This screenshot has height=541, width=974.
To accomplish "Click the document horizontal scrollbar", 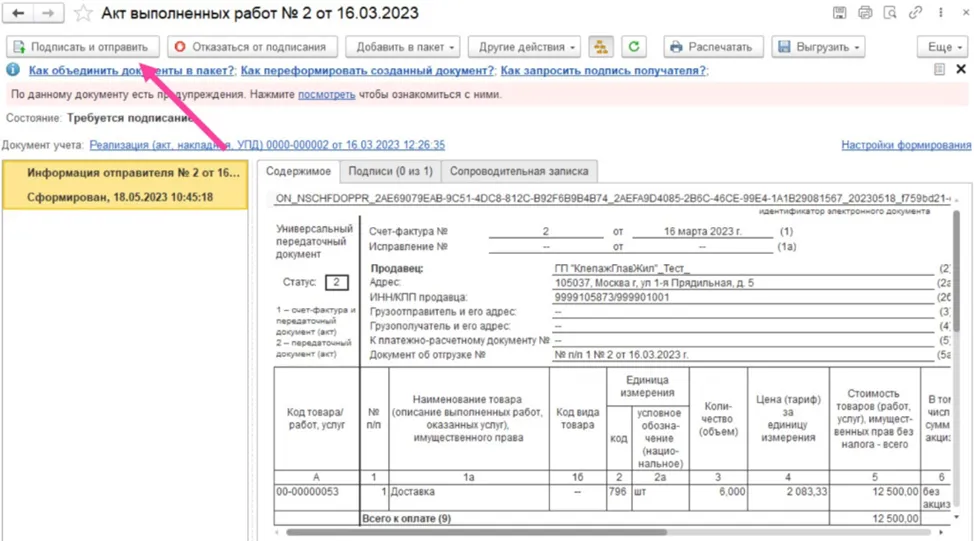I will (476, 532).
